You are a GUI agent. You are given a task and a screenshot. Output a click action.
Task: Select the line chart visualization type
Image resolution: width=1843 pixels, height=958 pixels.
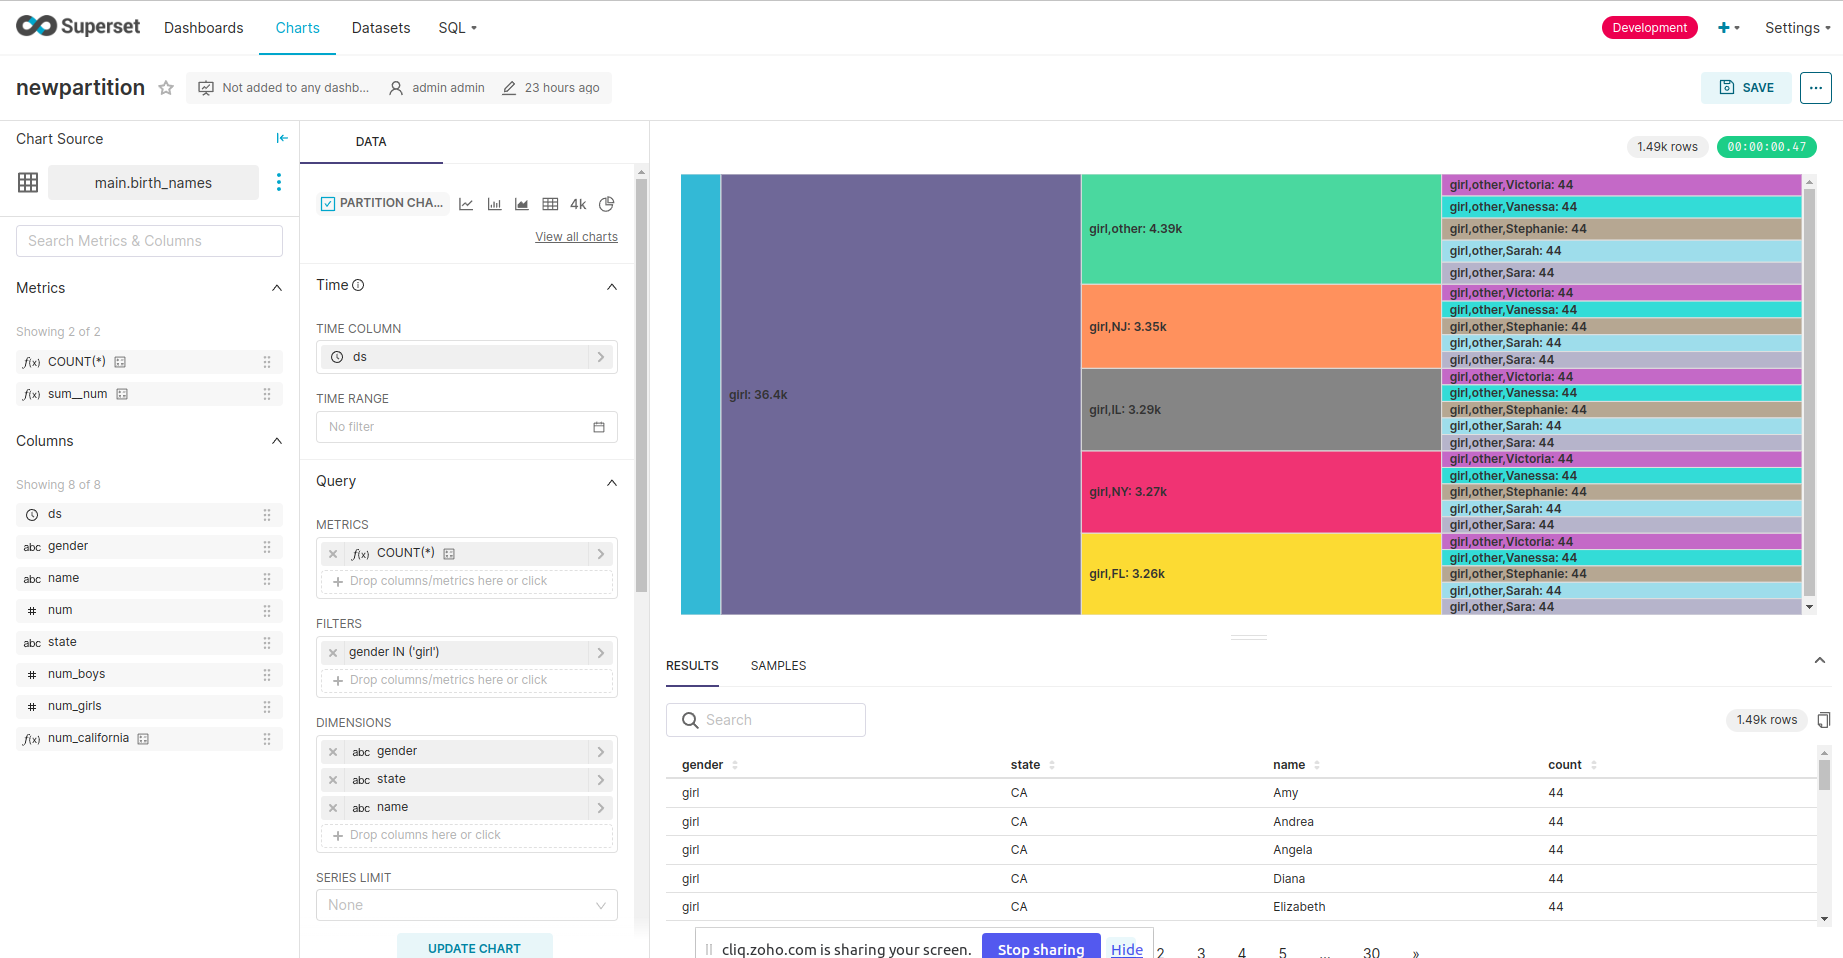(466, 203)
